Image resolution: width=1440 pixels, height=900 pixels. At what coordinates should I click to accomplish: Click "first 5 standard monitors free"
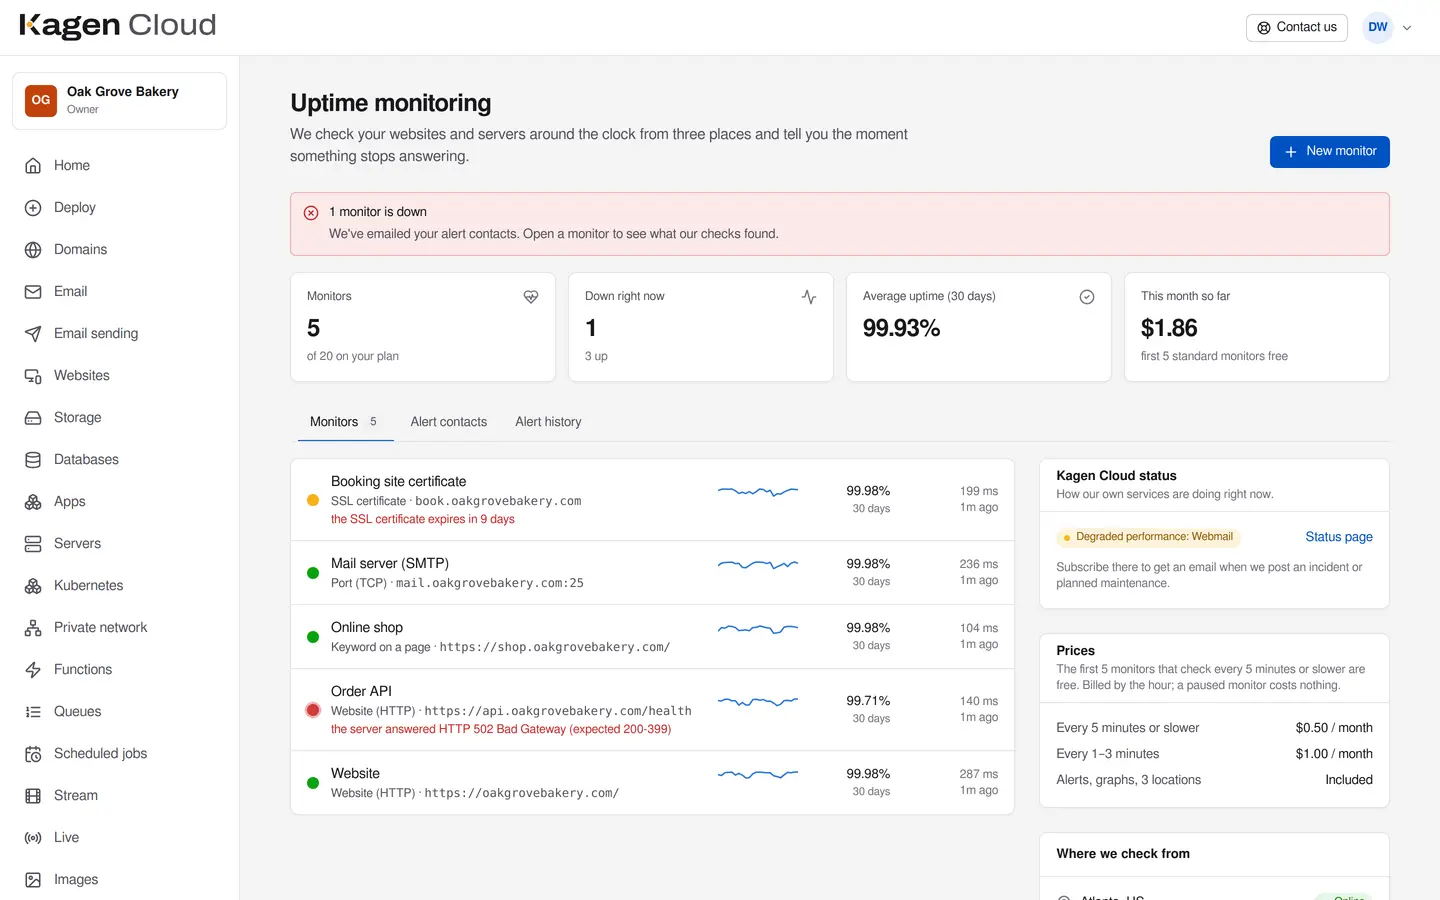click(x=1214, y=357)
